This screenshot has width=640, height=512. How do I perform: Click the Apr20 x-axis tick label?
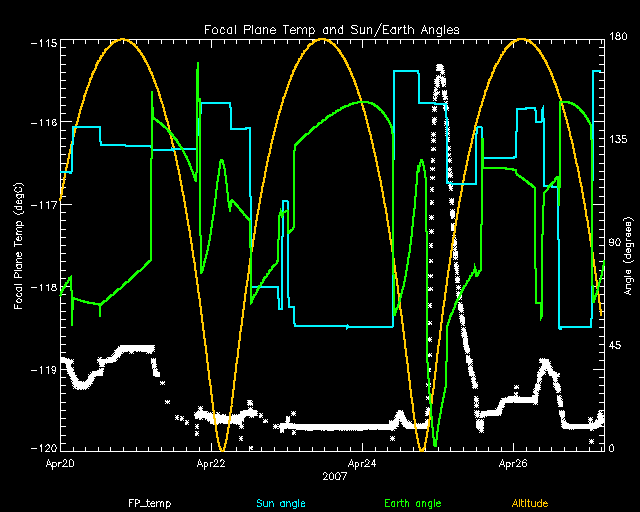tap(60, 463)
